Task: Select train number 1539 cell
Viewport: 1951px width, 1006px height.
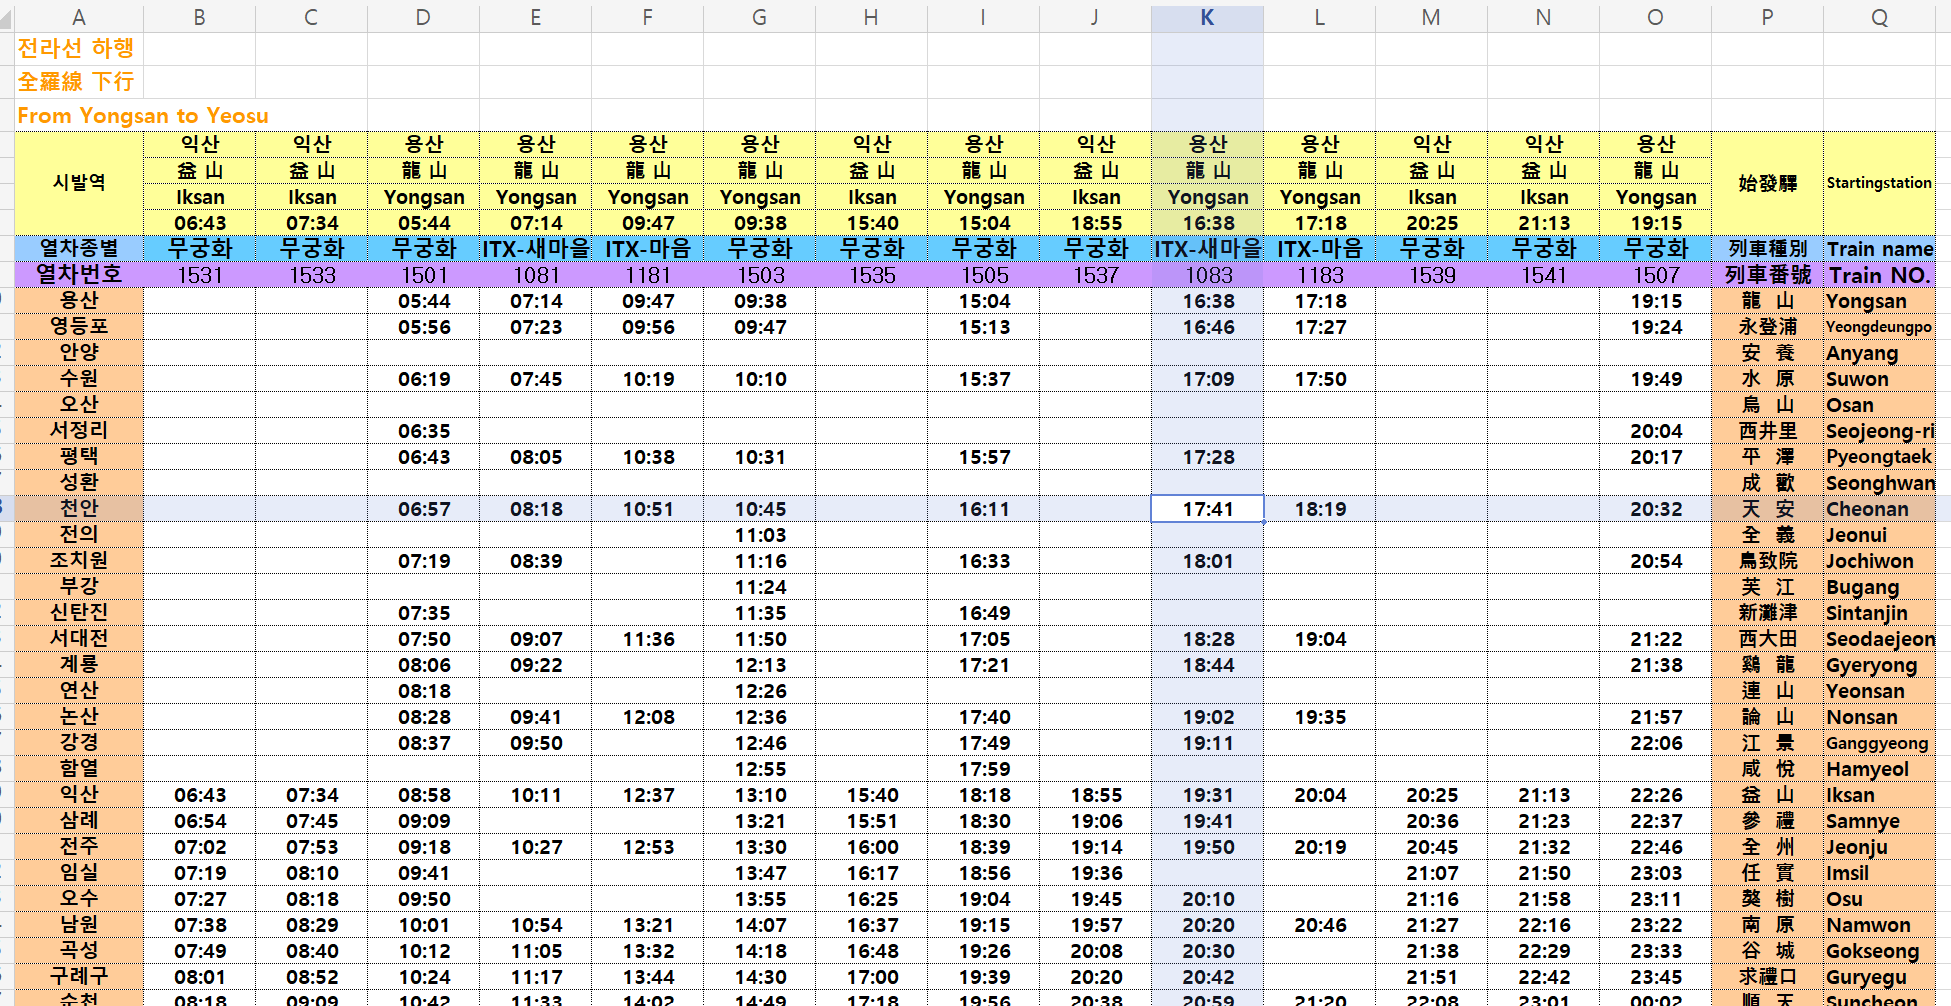Action: pos(1432,275)
